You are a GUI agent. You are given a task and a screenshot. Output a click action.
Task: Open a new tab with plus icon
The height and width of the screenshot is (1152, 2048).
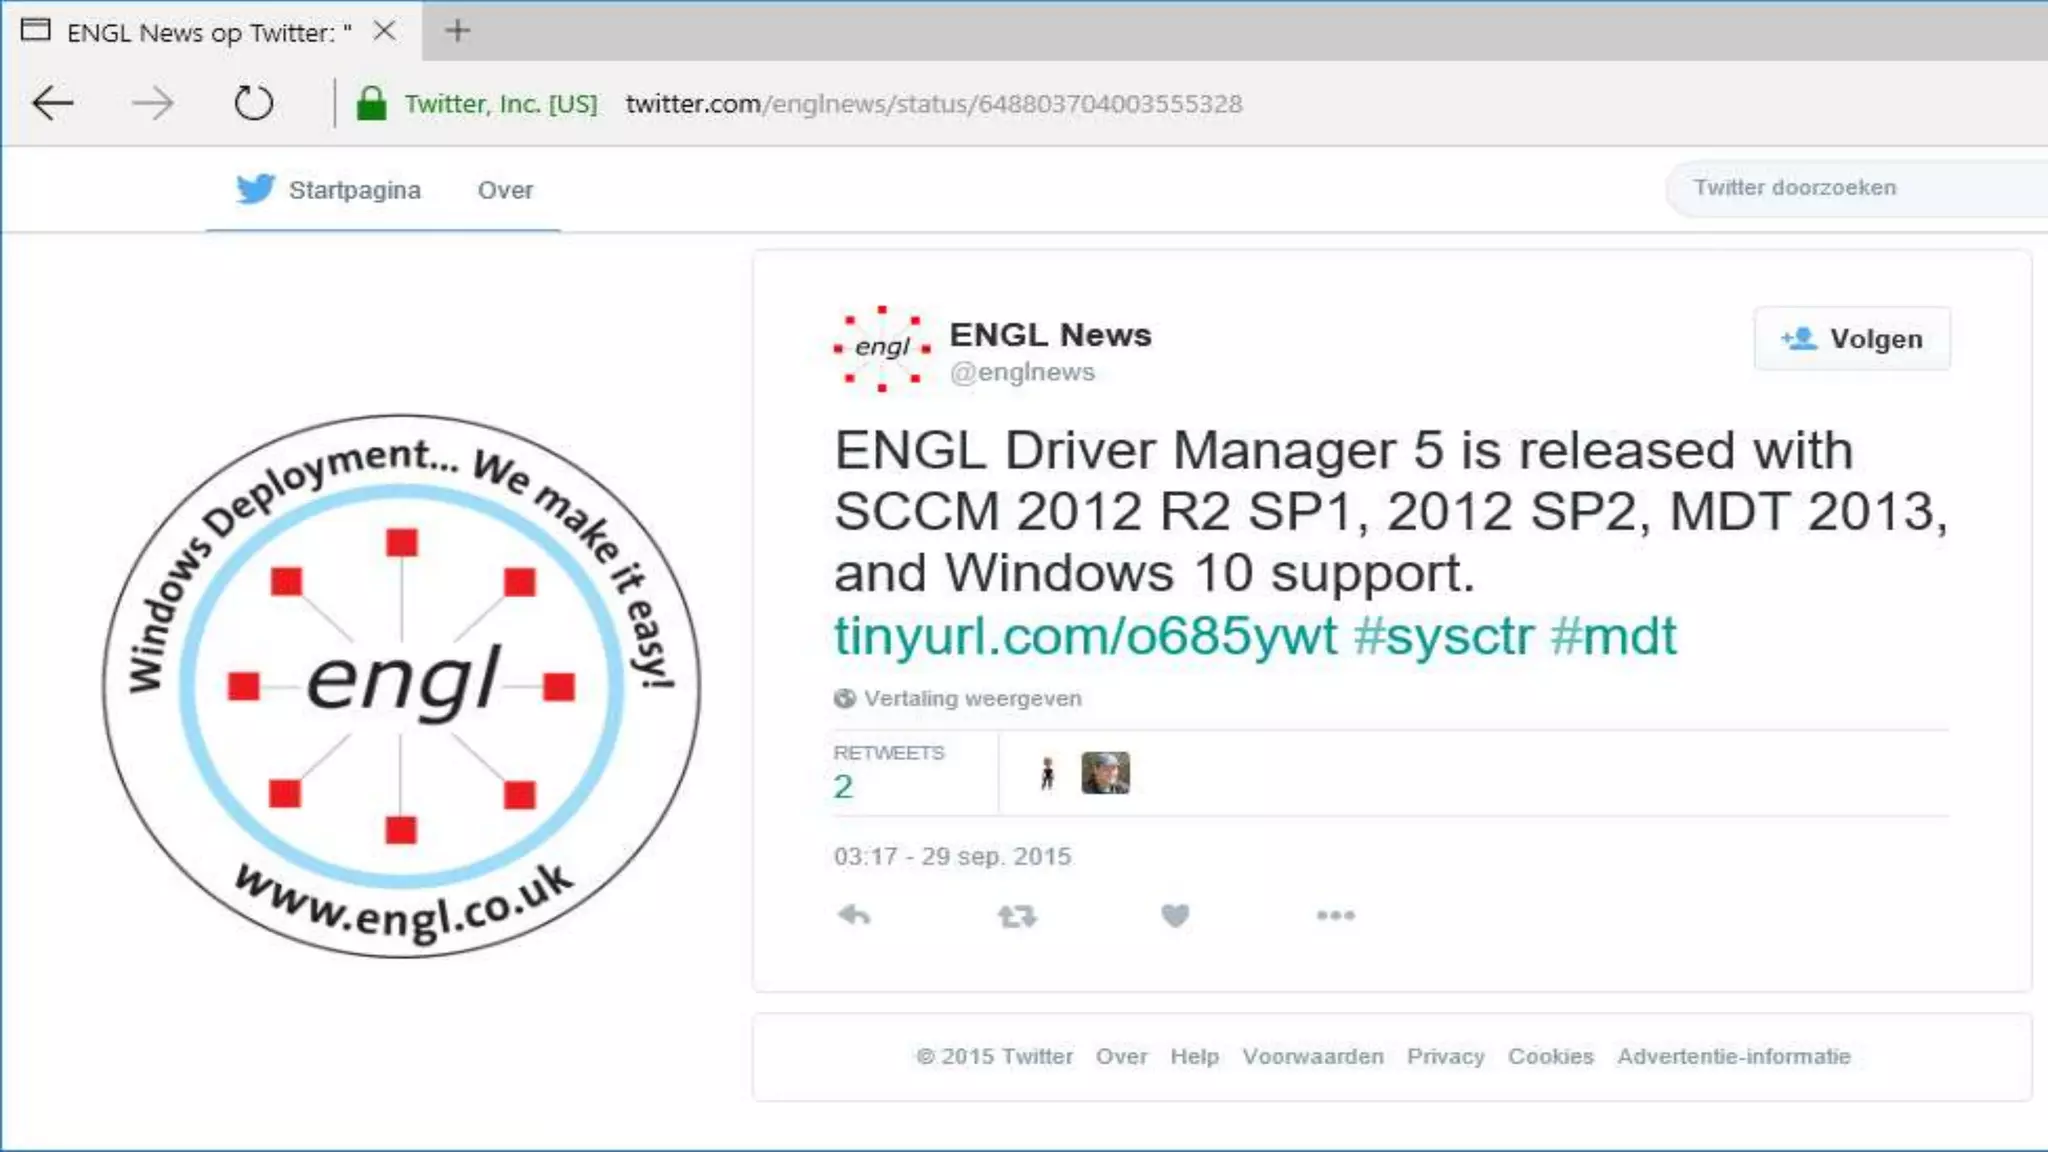pyautogui.click(x=457, y=31)
